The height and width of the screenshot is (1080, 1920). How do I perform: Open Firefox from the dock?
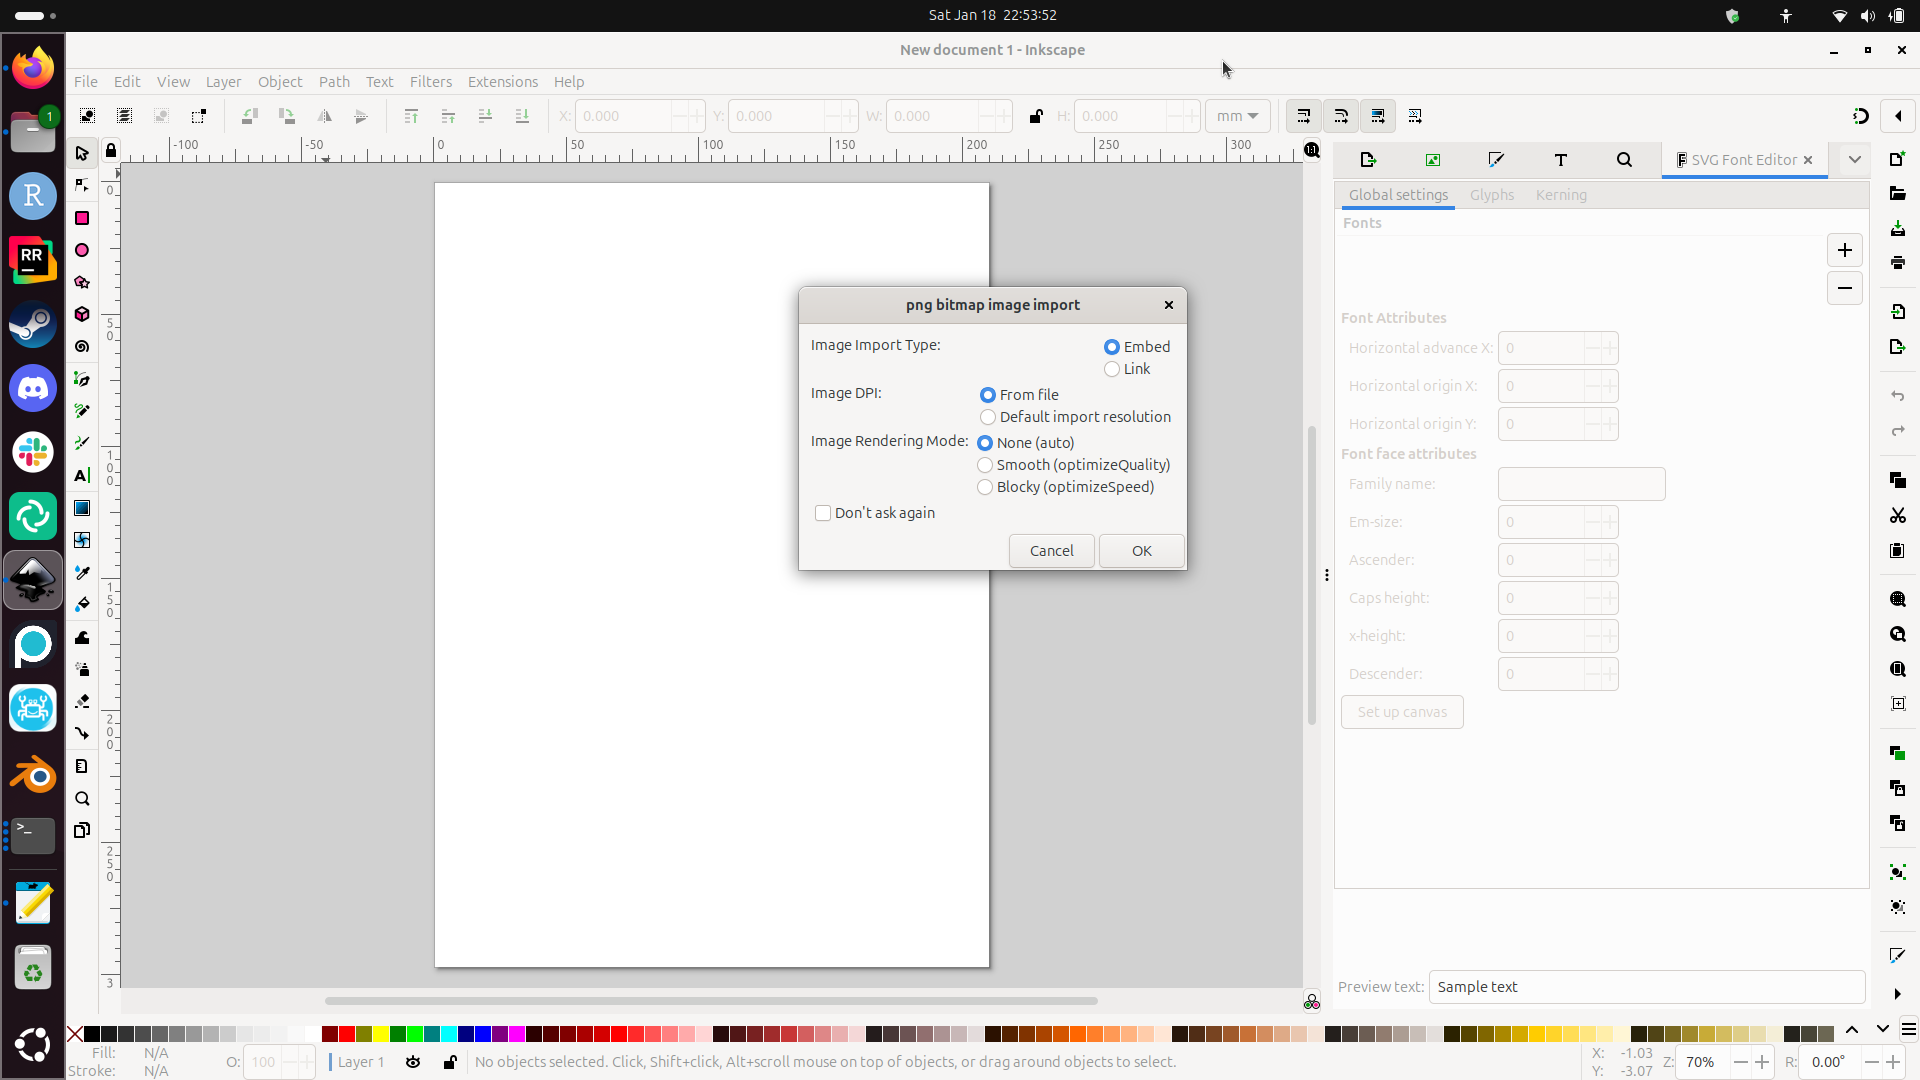pyautogui.click(x=33, y=67)
